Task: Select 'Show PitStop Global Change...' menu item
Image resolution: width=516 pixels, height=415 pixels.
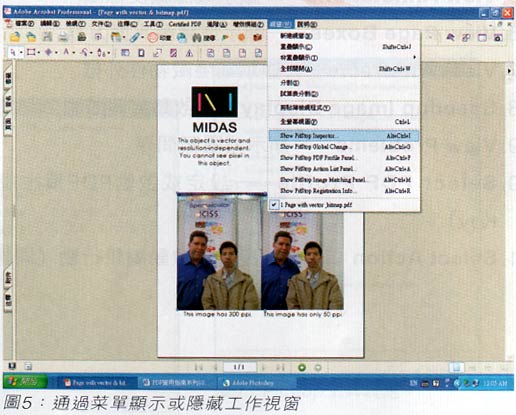Action: (x=344, y=147)
